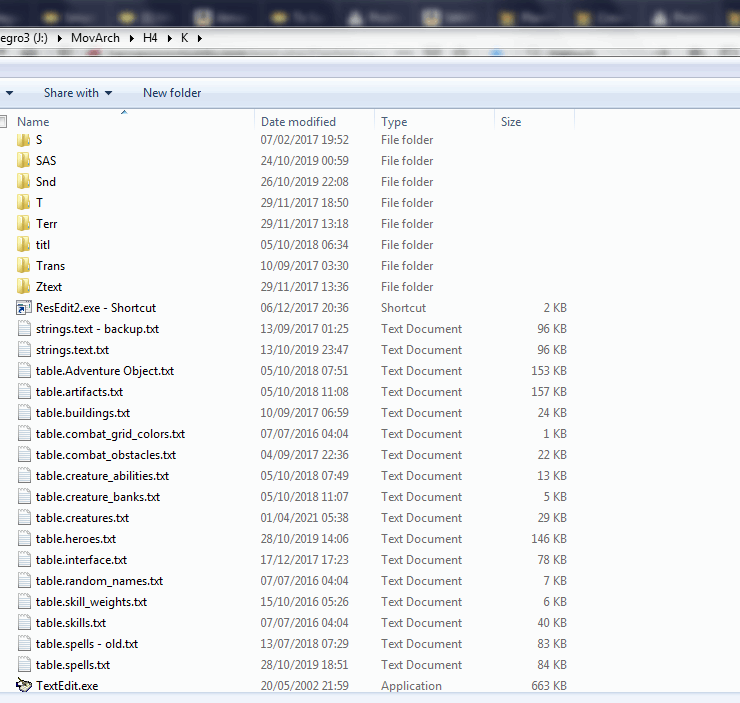Select the table.interface.txt file name
Image resolution: width=740 pixels, height=703 pixels.
tap(82, 560)
